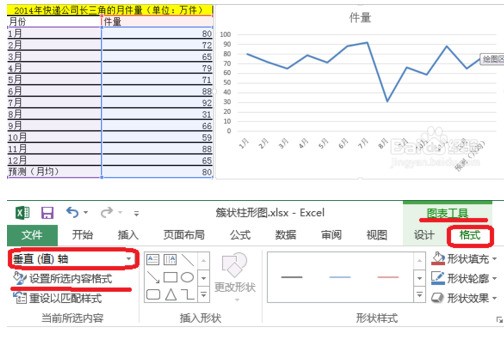Select the Oval shape

point(188,277)
